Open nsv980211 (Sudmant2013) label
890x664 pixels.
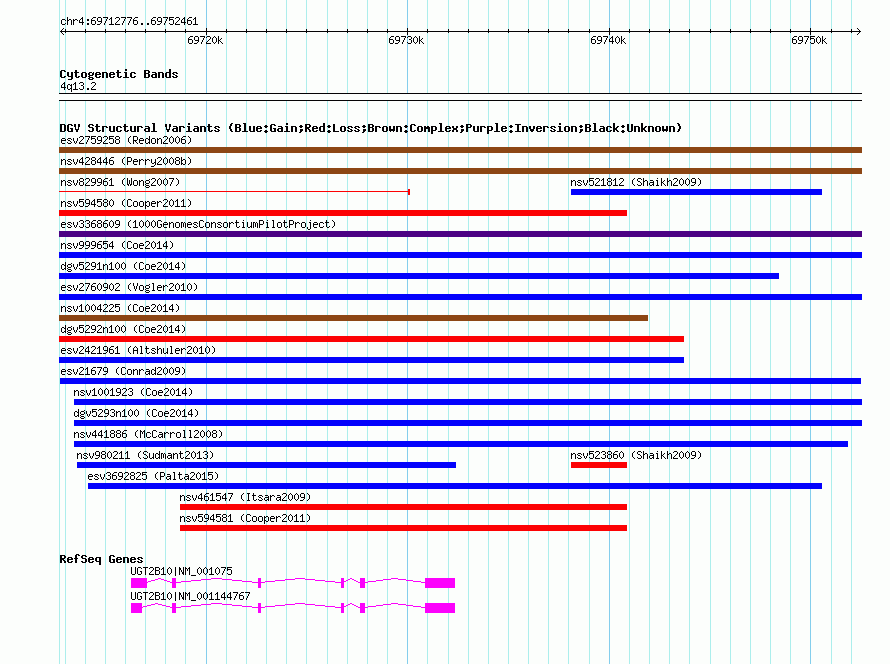click(145, 455)
